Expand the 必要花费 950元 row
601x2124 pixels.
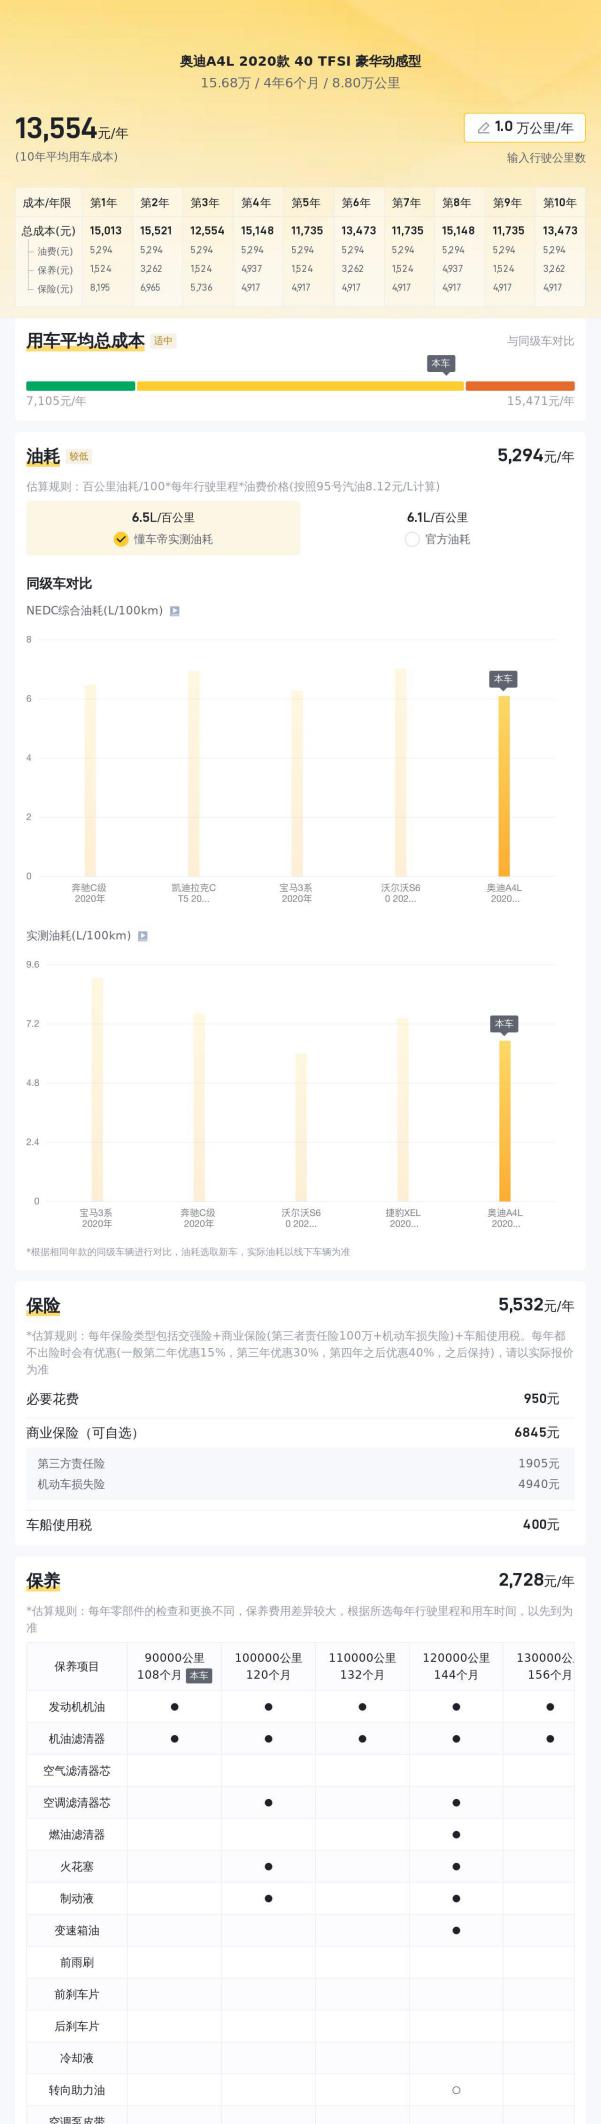click(300, 1399)
